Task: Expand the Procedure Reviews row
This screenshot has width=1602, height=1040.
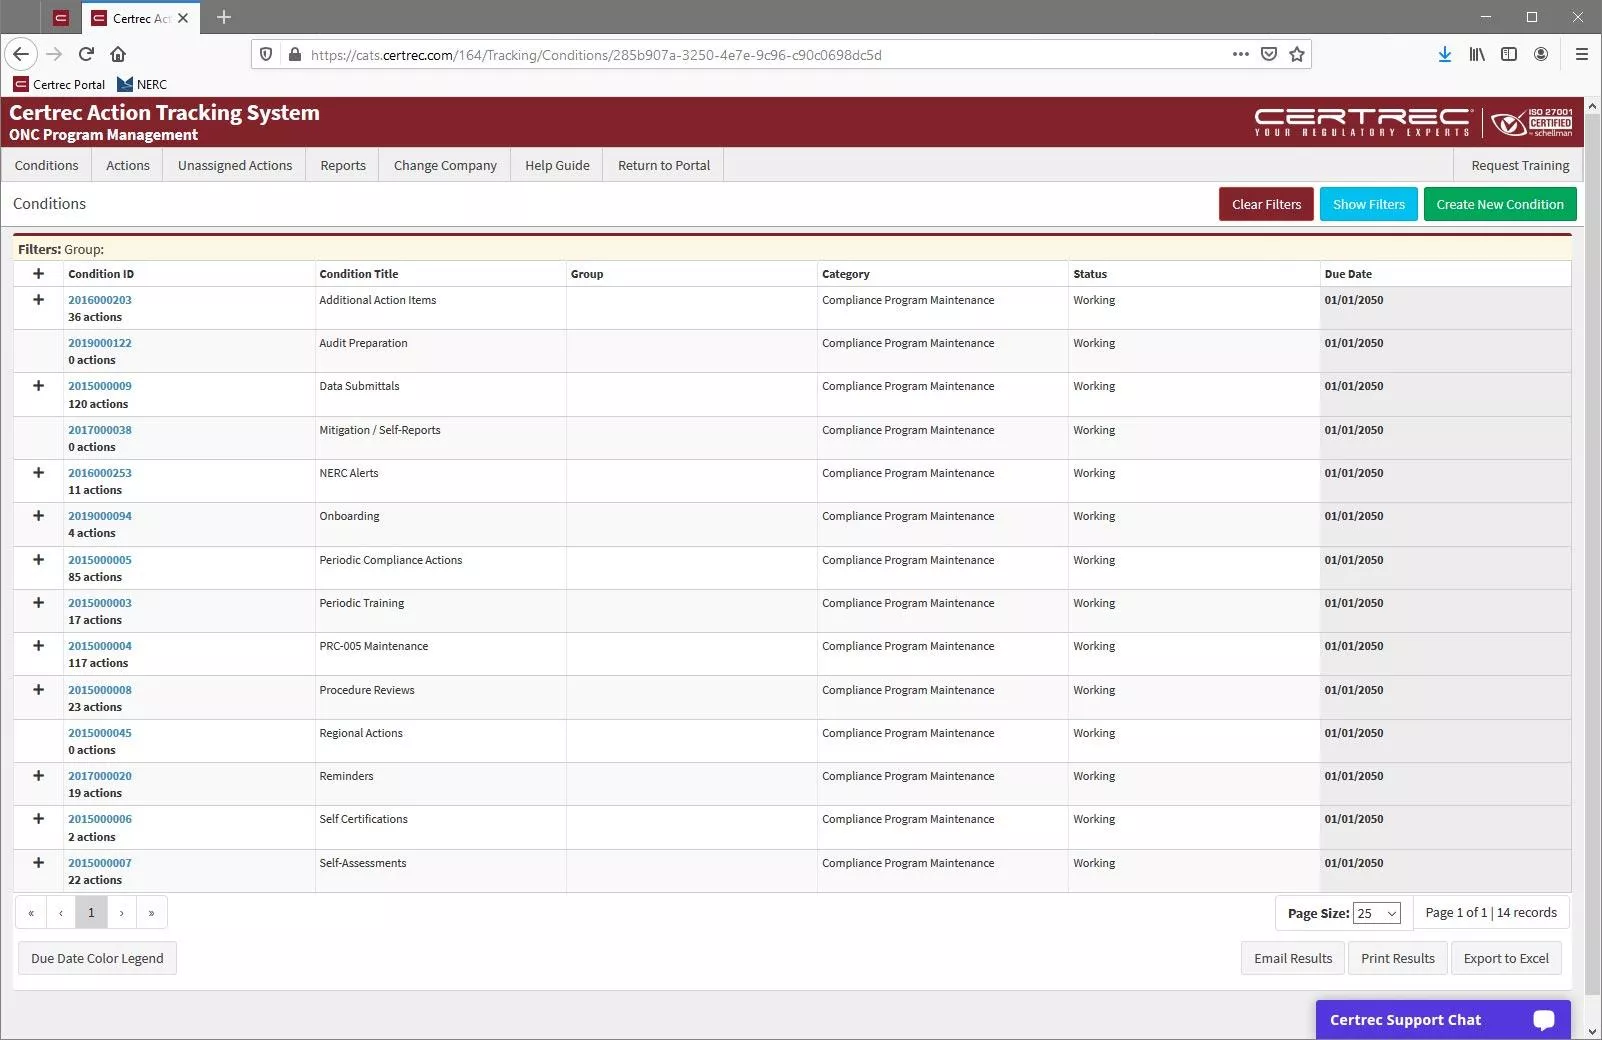Action: [x=39, y=689]
